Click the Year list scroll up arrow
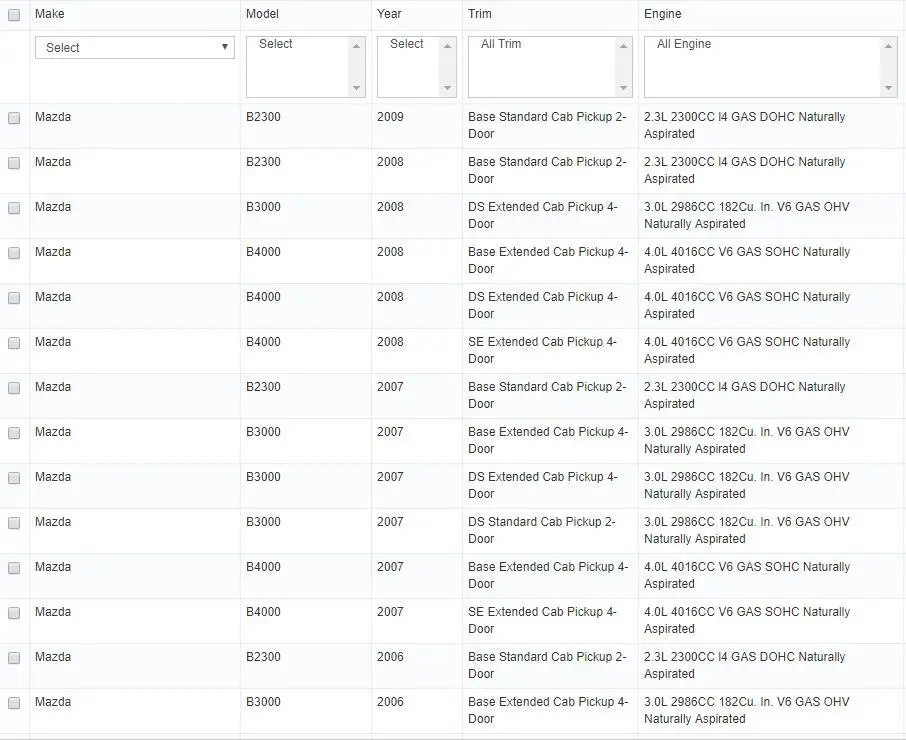This screenshot has width=906, height=740. 447,46
